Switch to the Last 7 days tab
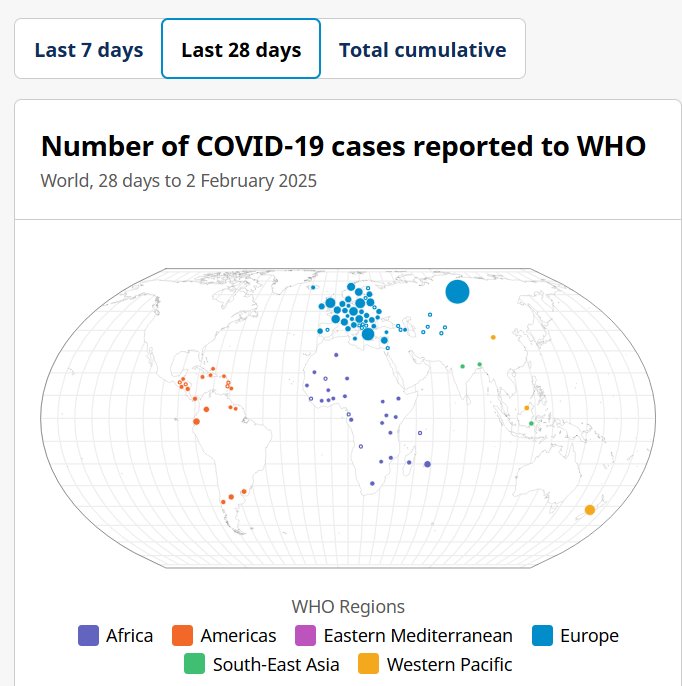 [x=88, y=50]
